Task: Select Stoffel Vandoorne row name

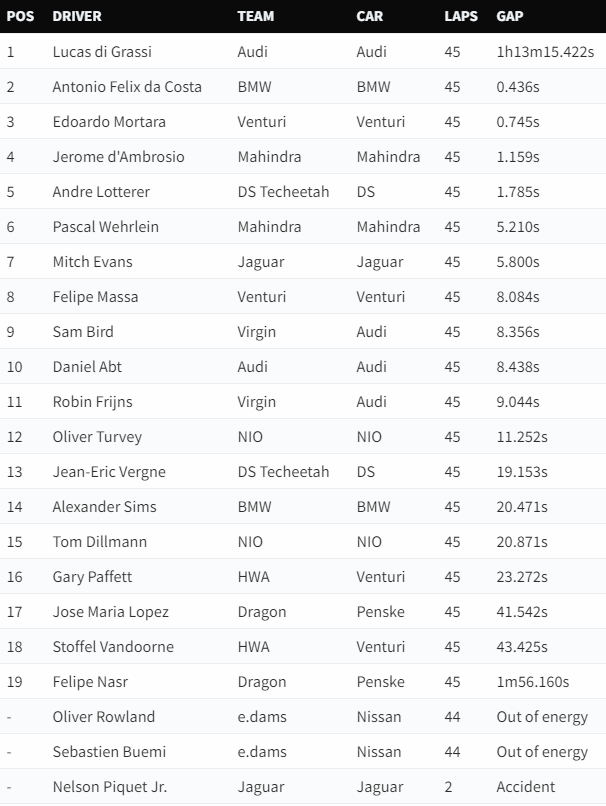Action: pos(113,647)
